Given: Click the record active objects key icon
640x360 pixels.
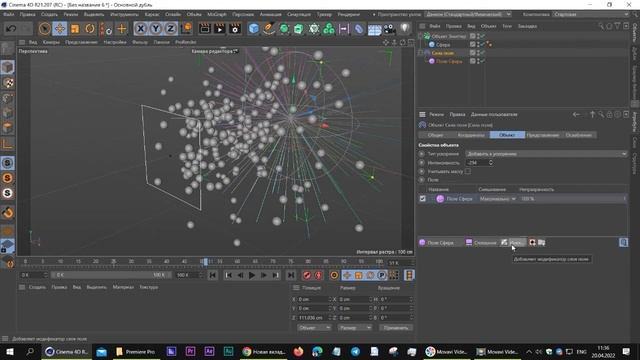Looking at the screenshot, I should coord(307,276).
